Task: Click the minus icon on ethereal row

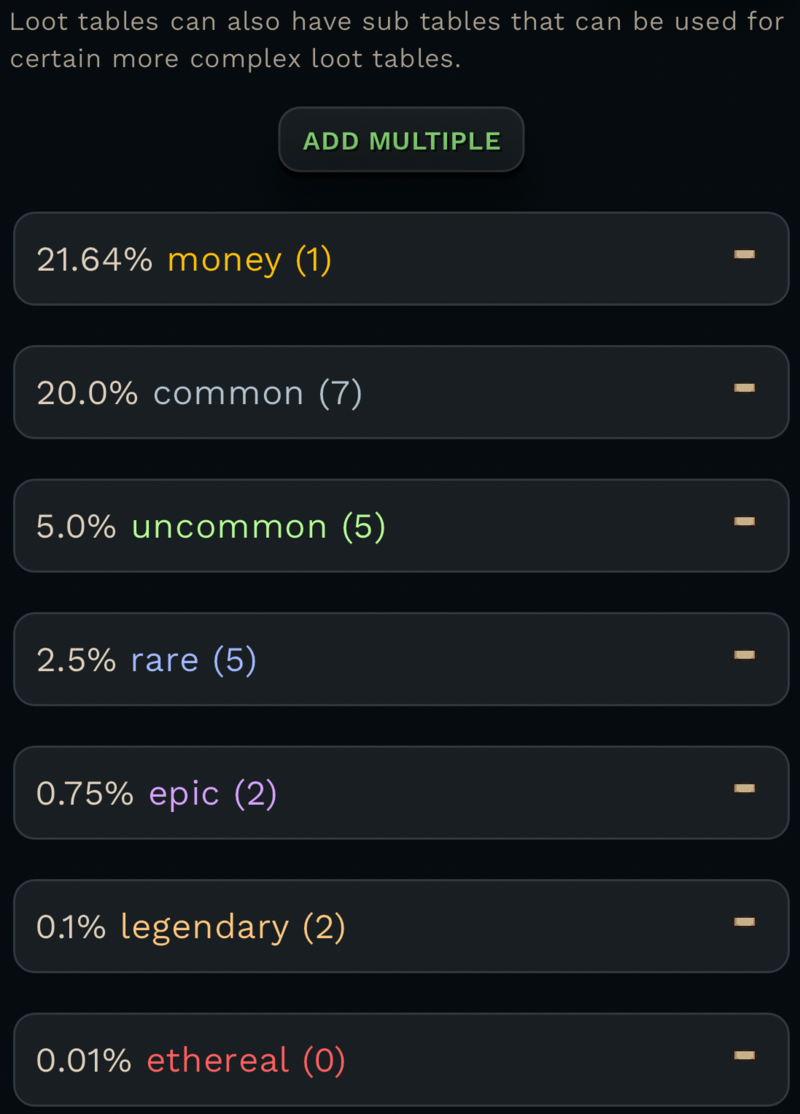Action: [744, 1055]
